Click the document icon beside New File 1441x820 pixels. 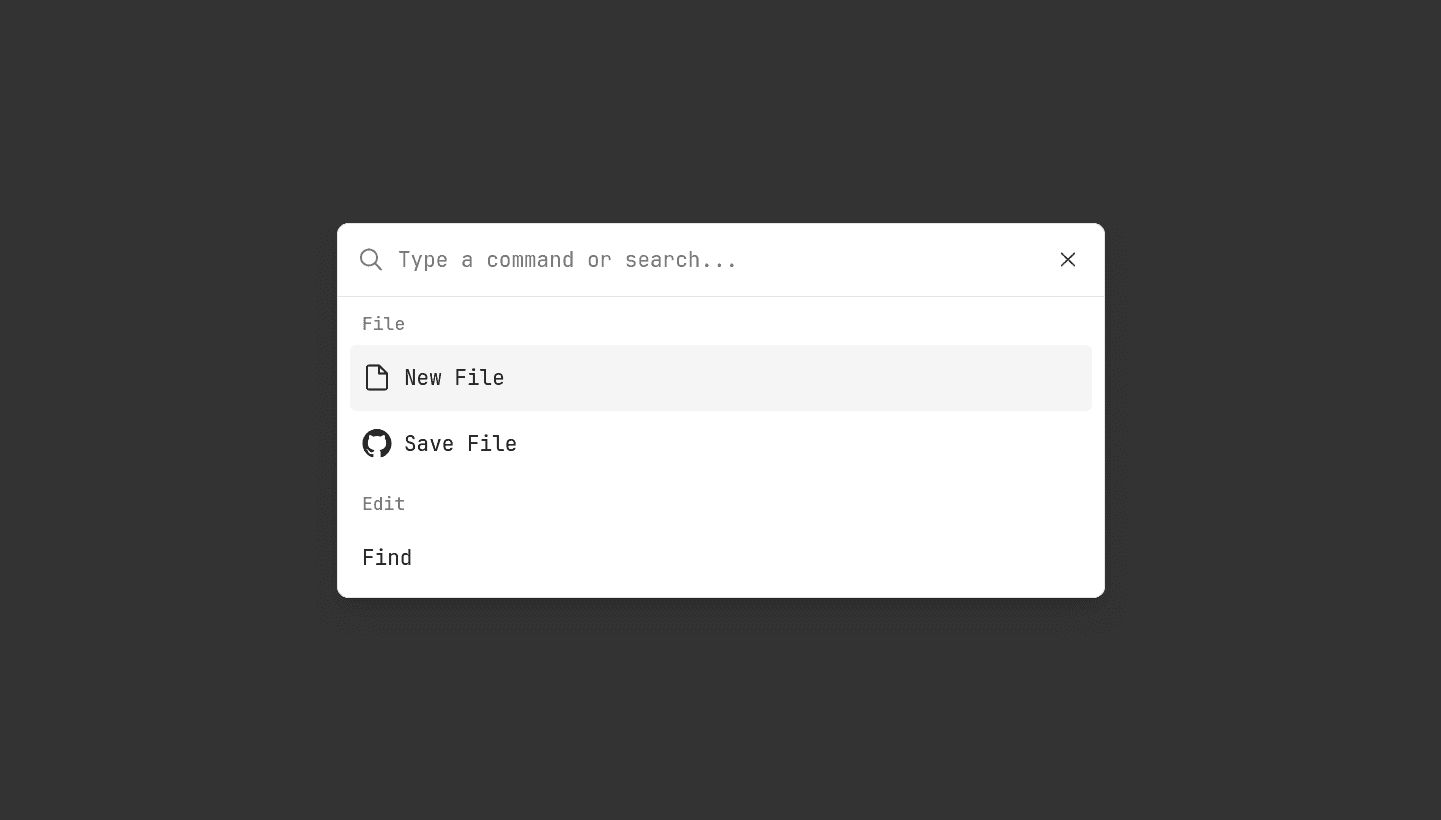377,378
